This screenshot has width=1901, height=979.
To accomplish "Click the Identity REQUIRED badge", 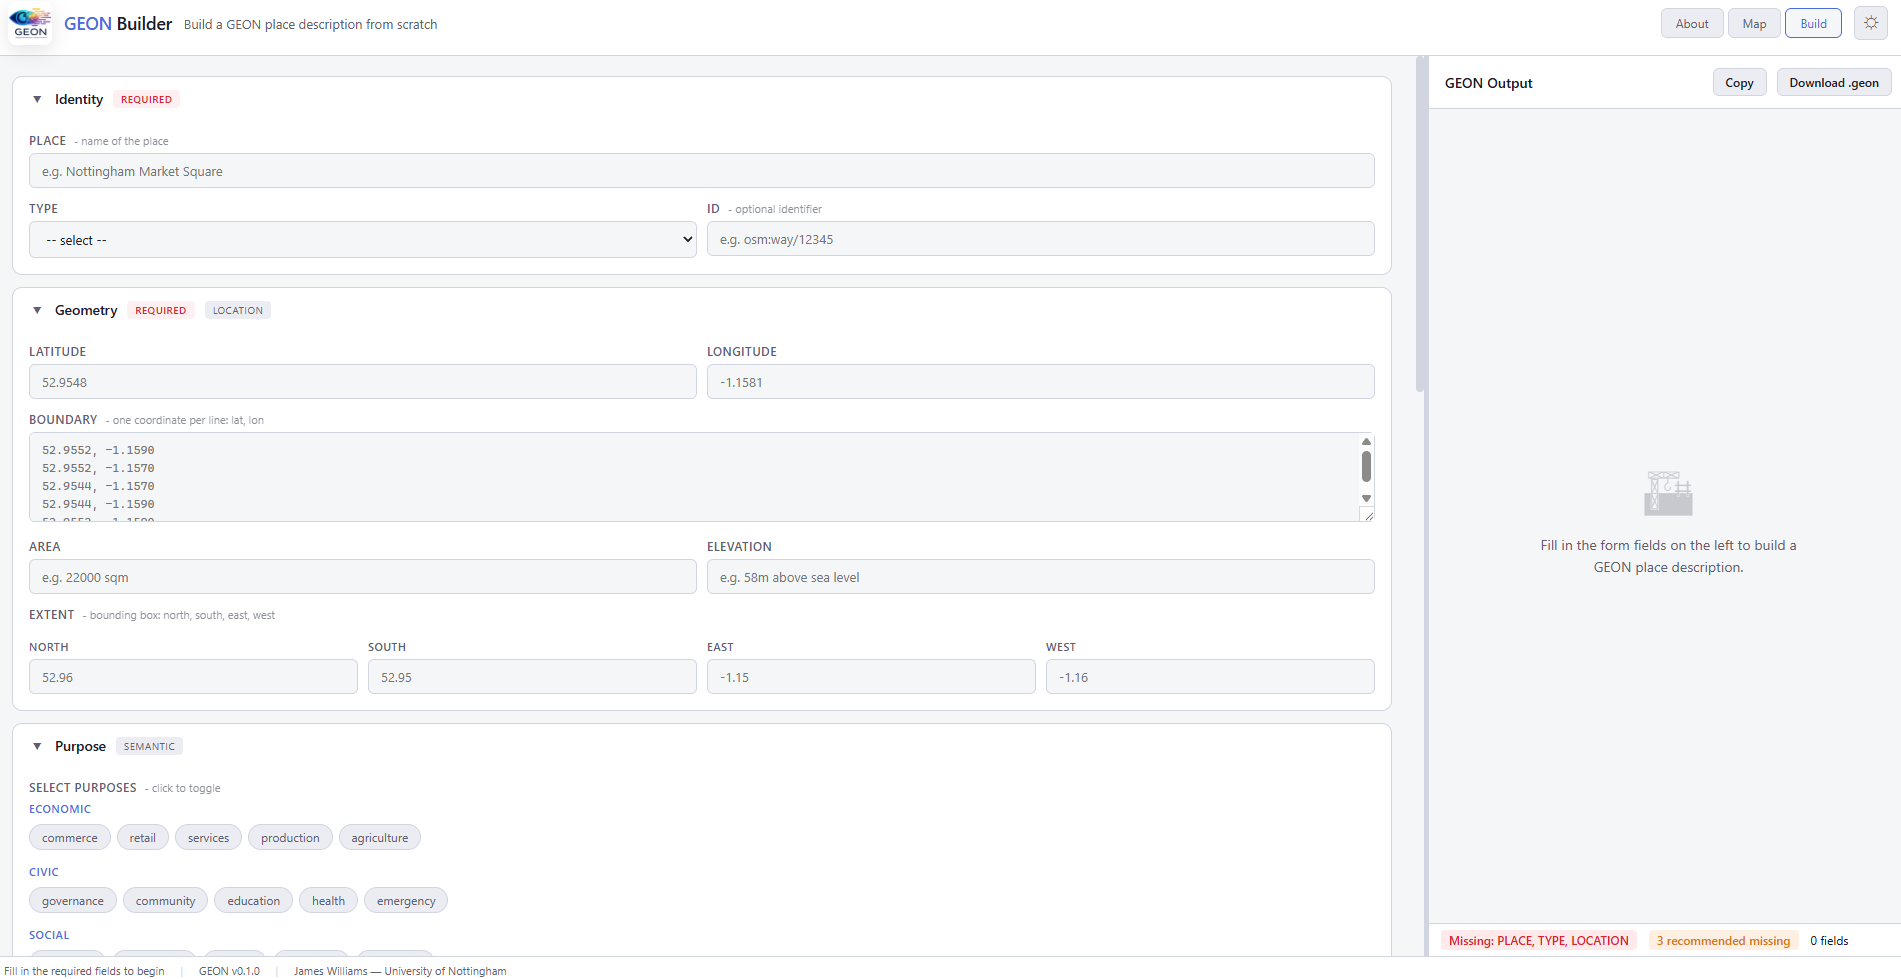I will [x=146, y=99].
